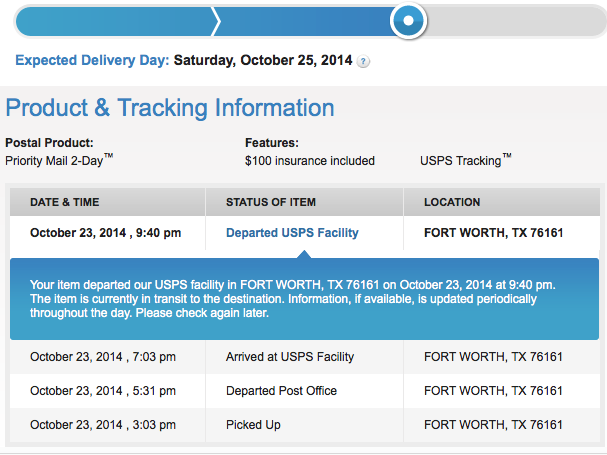The width and height of the screenshot is (607, 455).
Task: Click the October 23, 2014, 9:40 pm entry
Action: 105,233
